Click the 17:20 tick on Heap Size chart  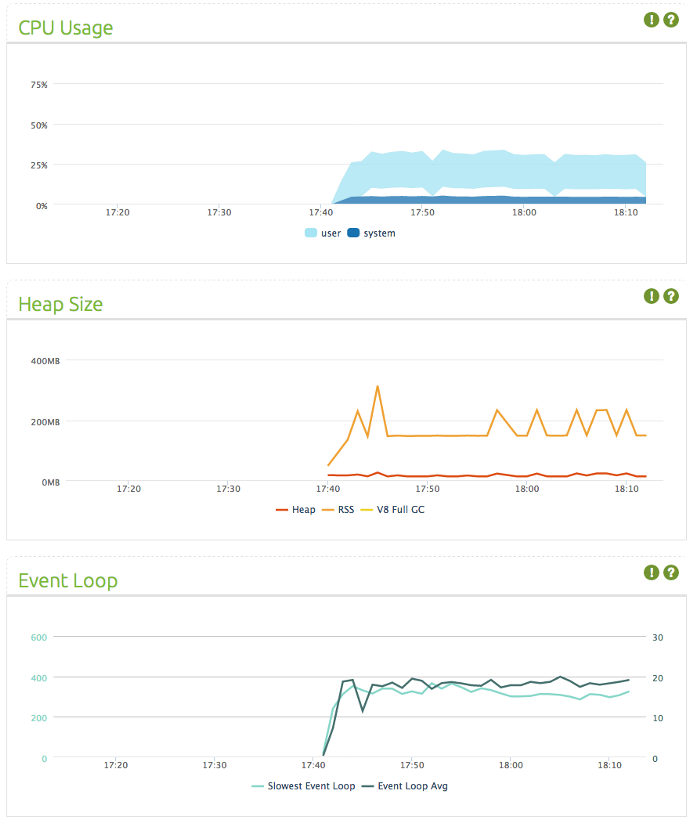coord(129,489)
